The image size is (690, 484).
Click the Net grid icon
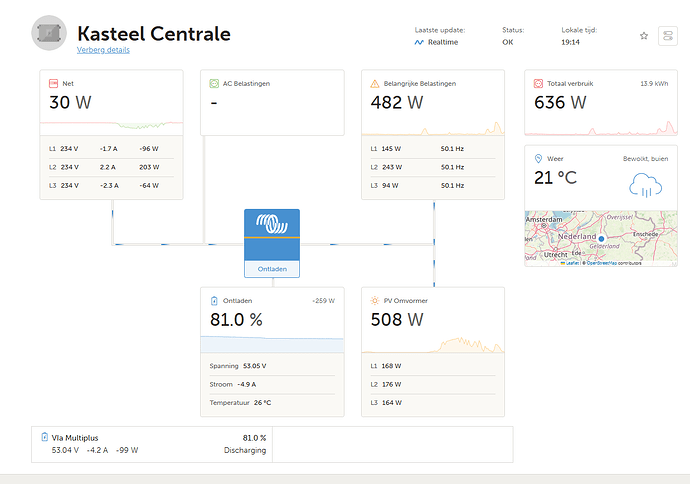[x=53, y=84]
